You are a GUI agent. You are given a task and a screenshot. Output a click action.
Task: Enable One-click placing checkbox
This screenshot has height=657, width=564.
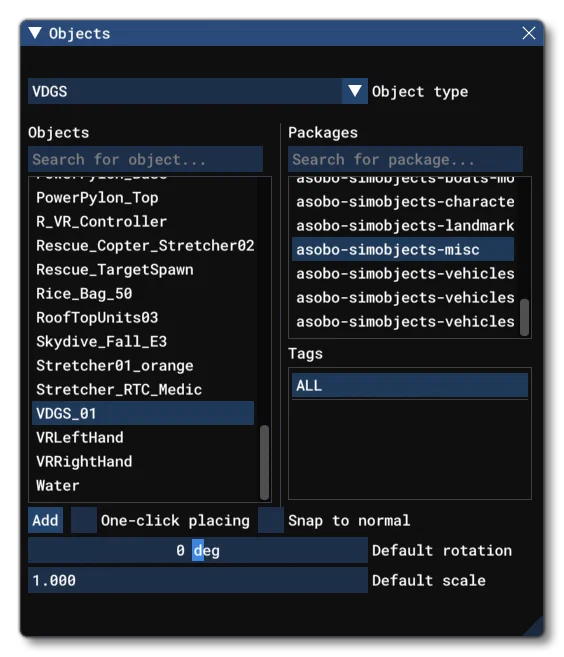pyautogui.click(x=84, y=520)
